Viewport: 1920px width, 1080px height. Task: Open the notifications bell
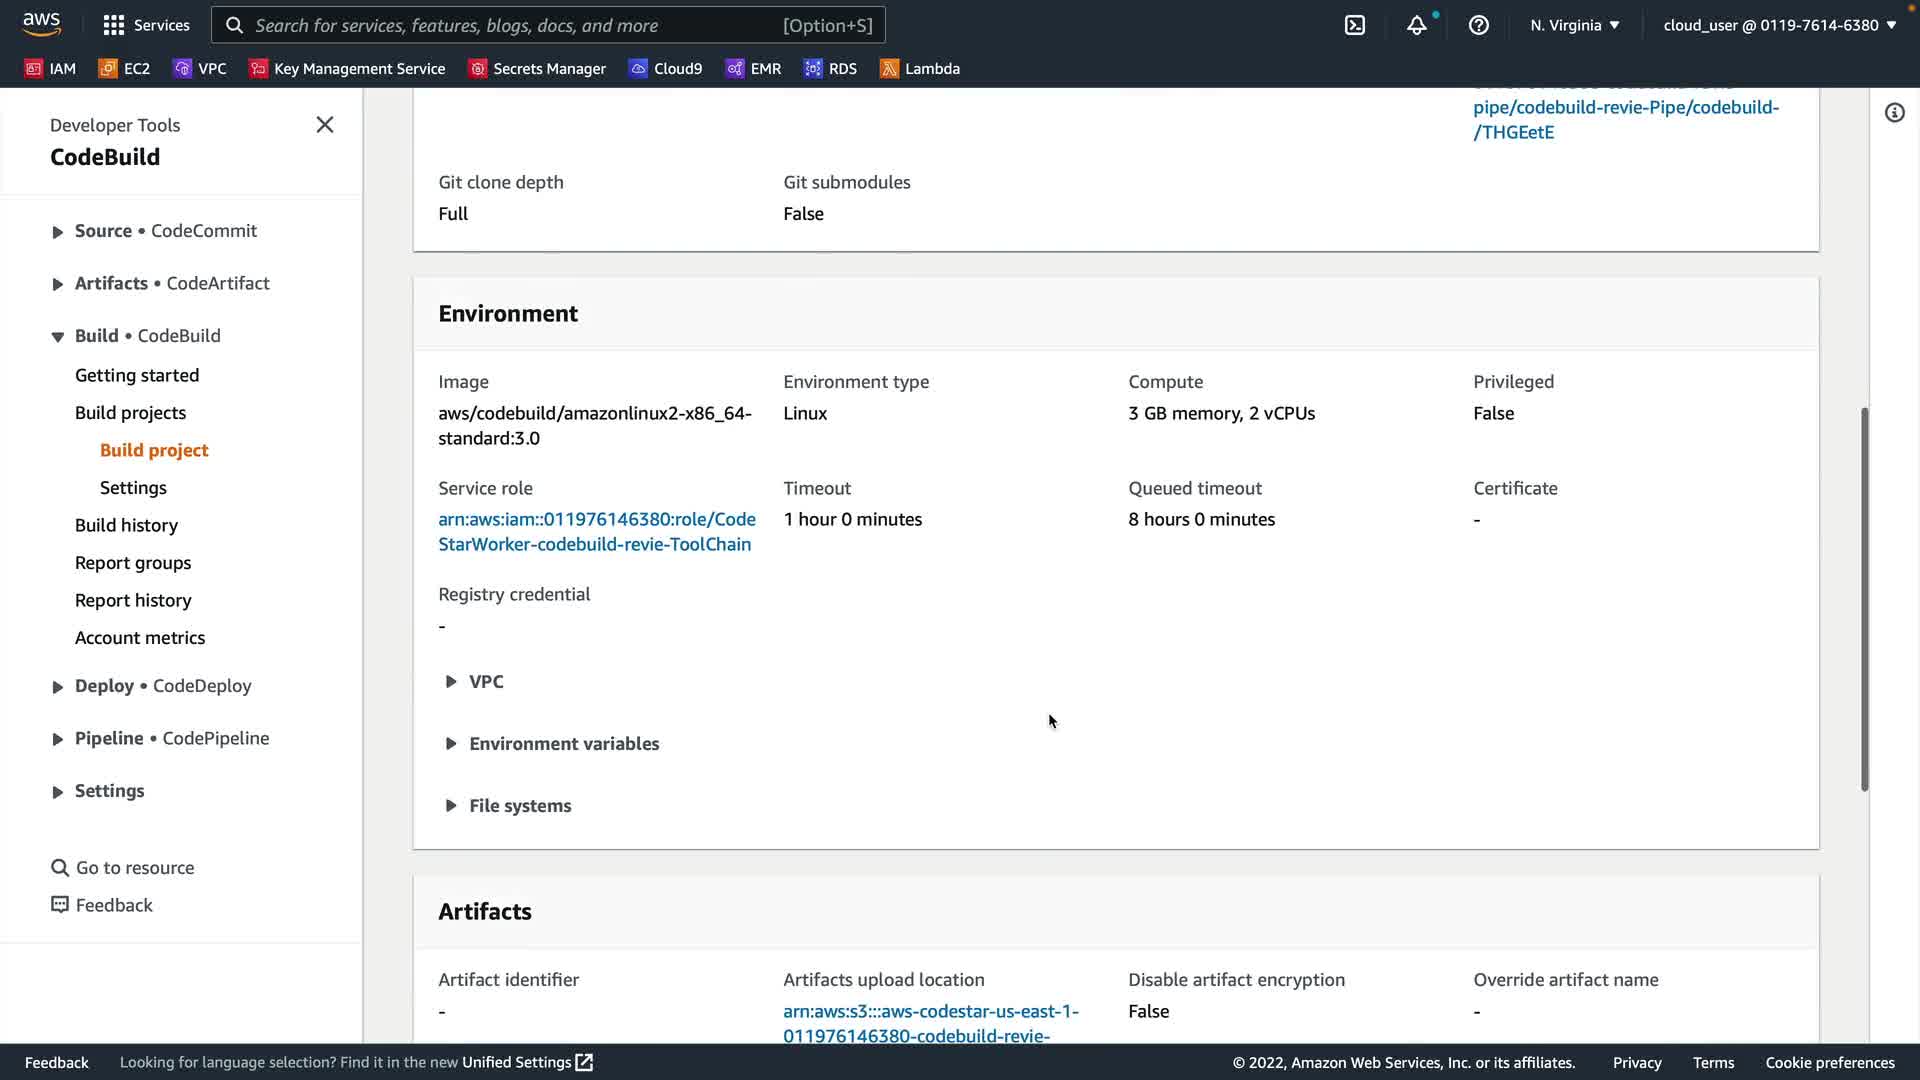click(x=1416, y=25)
